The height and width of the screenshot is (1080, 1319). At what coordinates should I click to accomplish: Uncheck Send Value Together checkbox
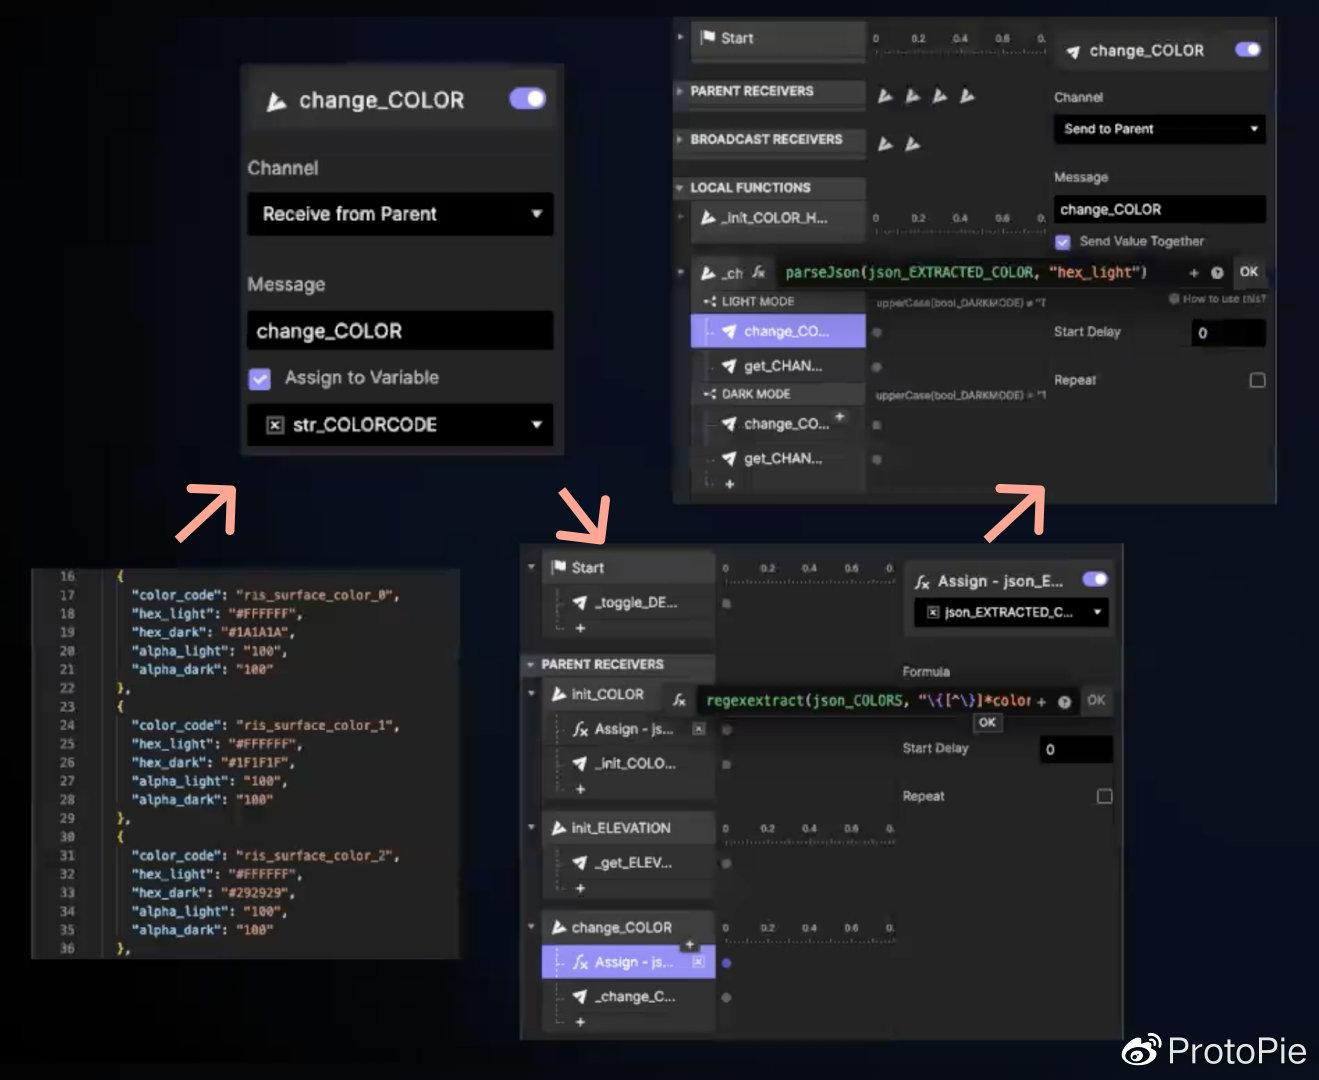pyautogui.click(x=1063, y=241)
